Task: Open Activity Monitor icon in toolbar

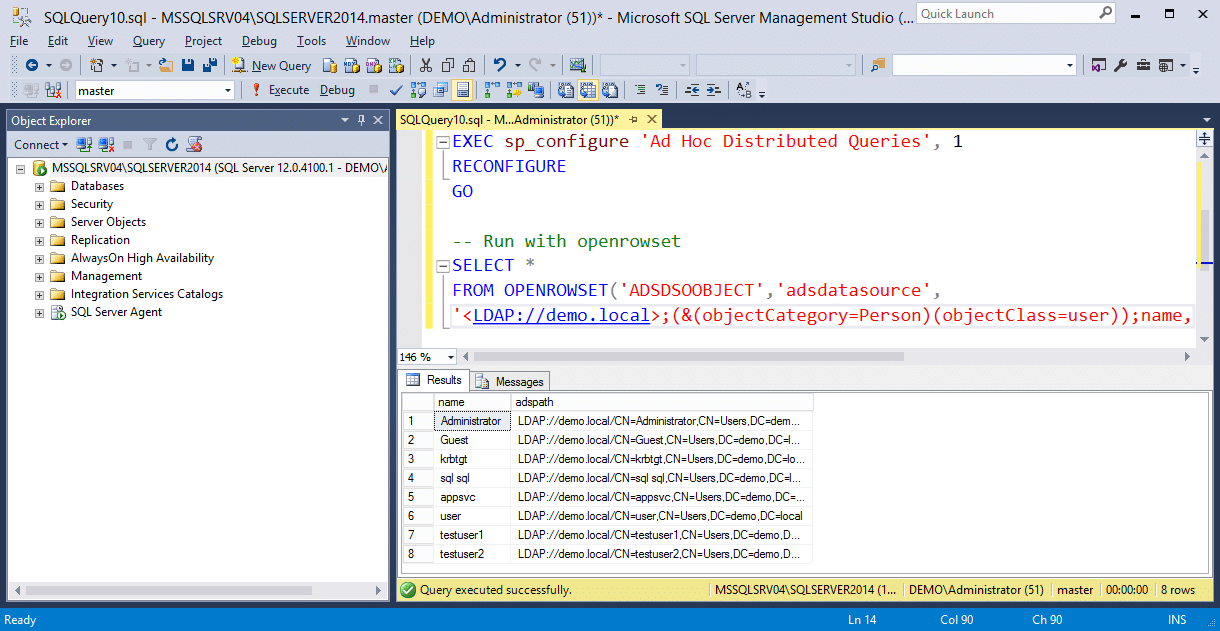Action: pos(577,65)
